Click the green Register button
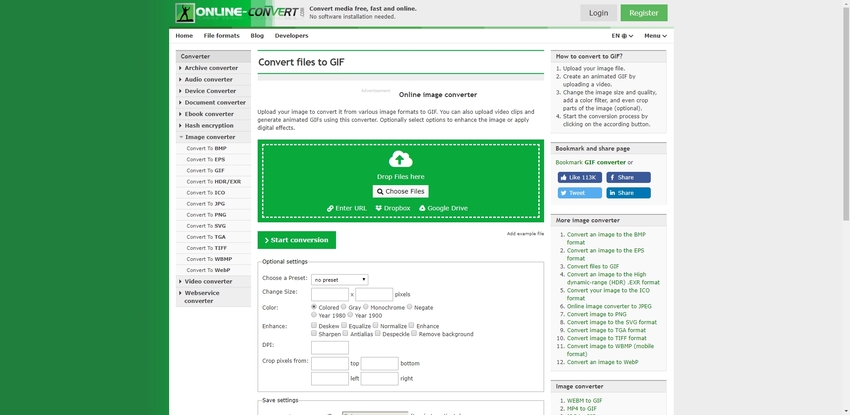 click(643, 13)
